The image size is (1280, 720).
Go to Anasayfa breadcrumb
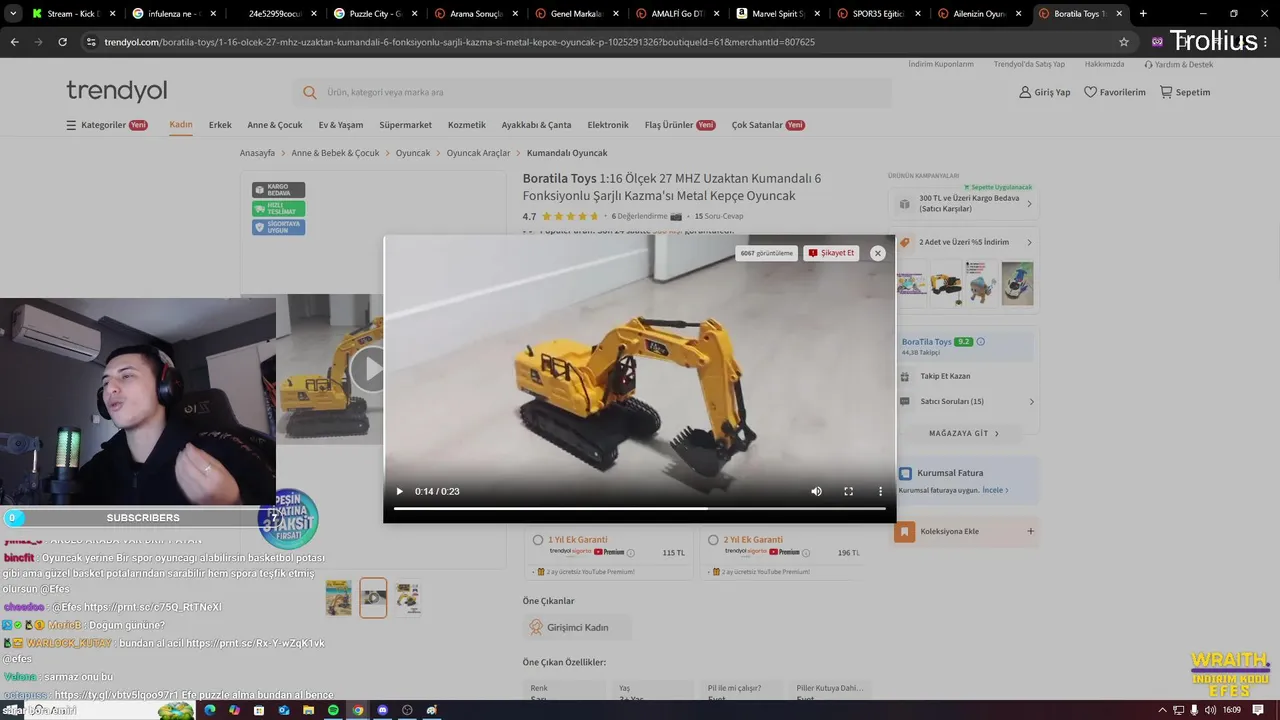257,153
